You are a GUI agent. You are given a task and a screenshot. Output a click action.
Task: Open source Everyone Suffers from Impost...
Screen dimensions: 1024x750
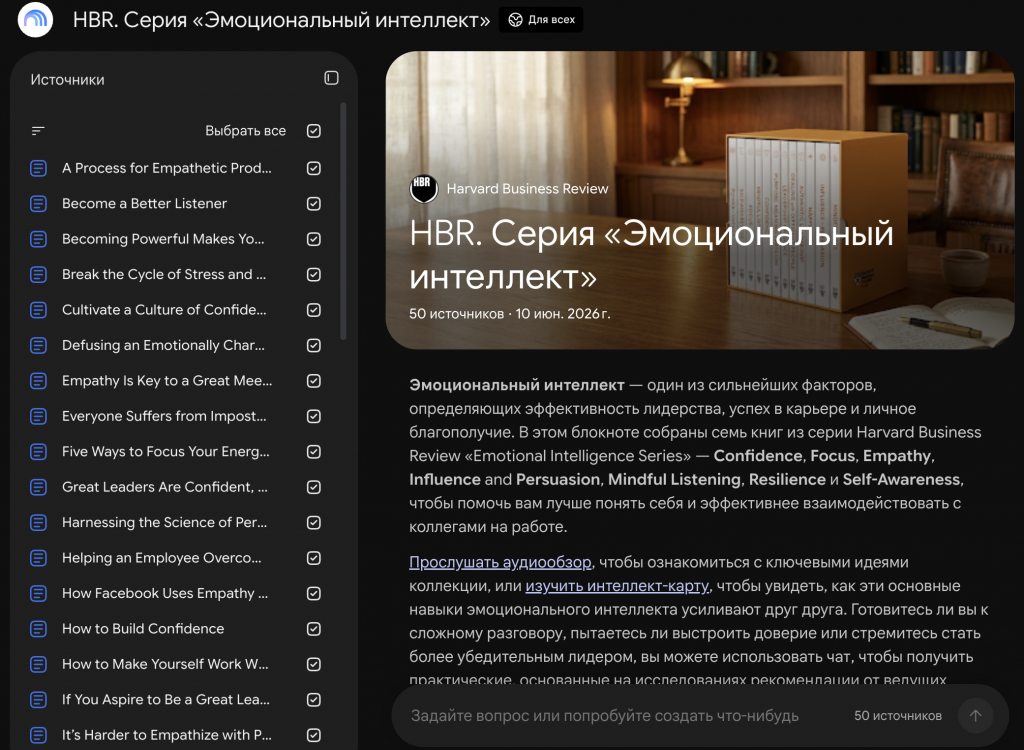click(164, 416)
